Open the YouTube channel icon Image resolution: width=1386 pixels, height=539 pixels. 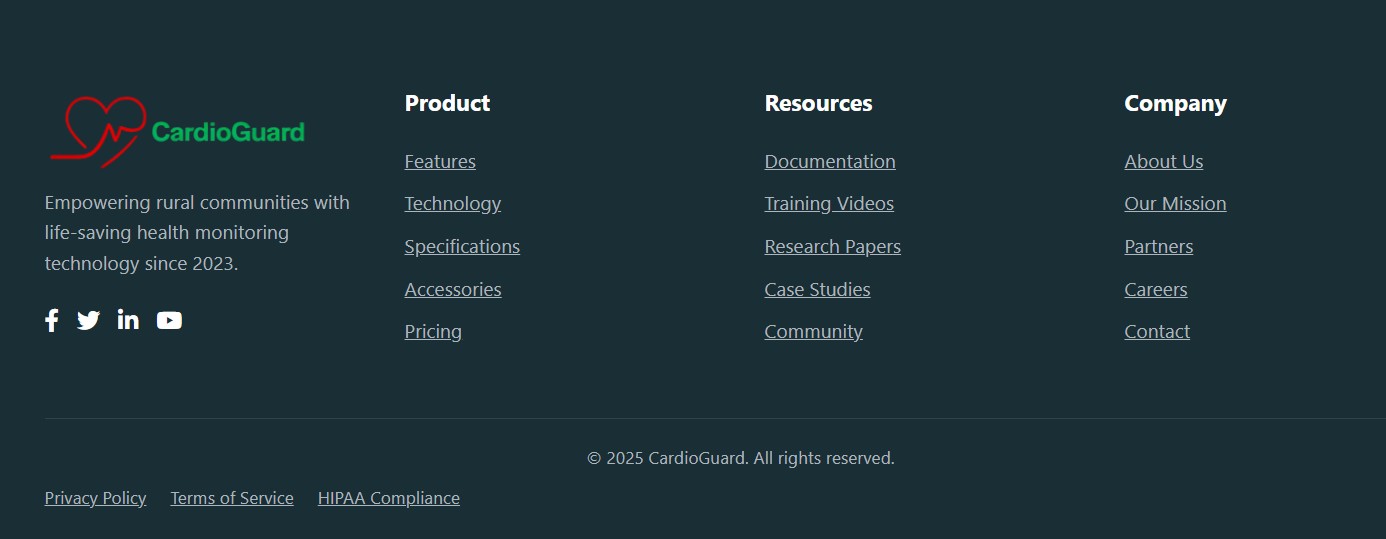169,320
